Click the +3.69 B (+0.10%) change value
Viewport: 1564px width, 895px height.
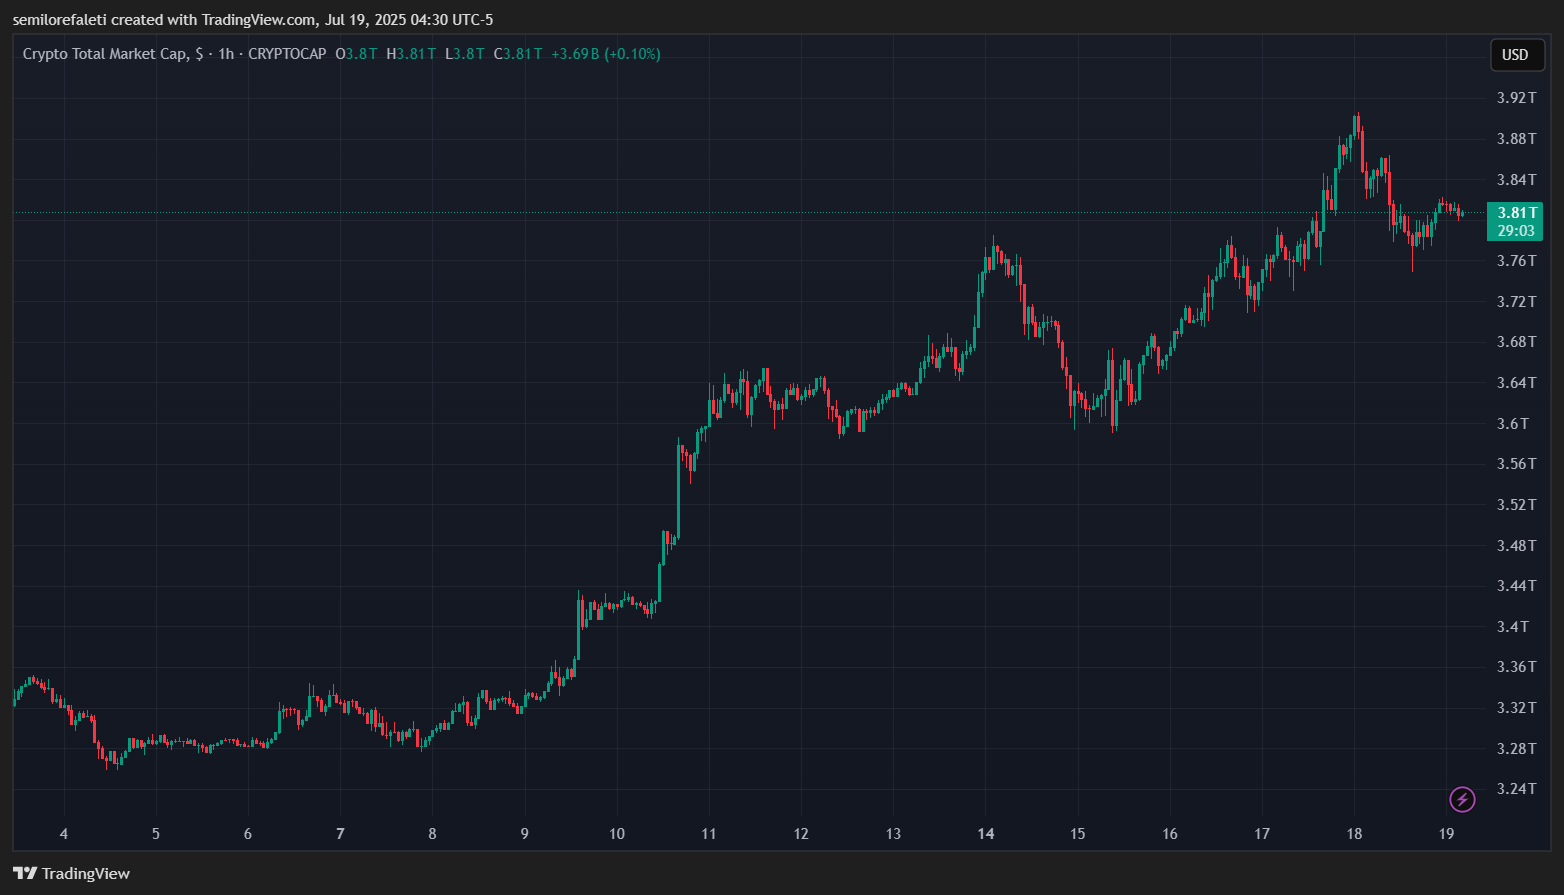[x=606, y=54]
